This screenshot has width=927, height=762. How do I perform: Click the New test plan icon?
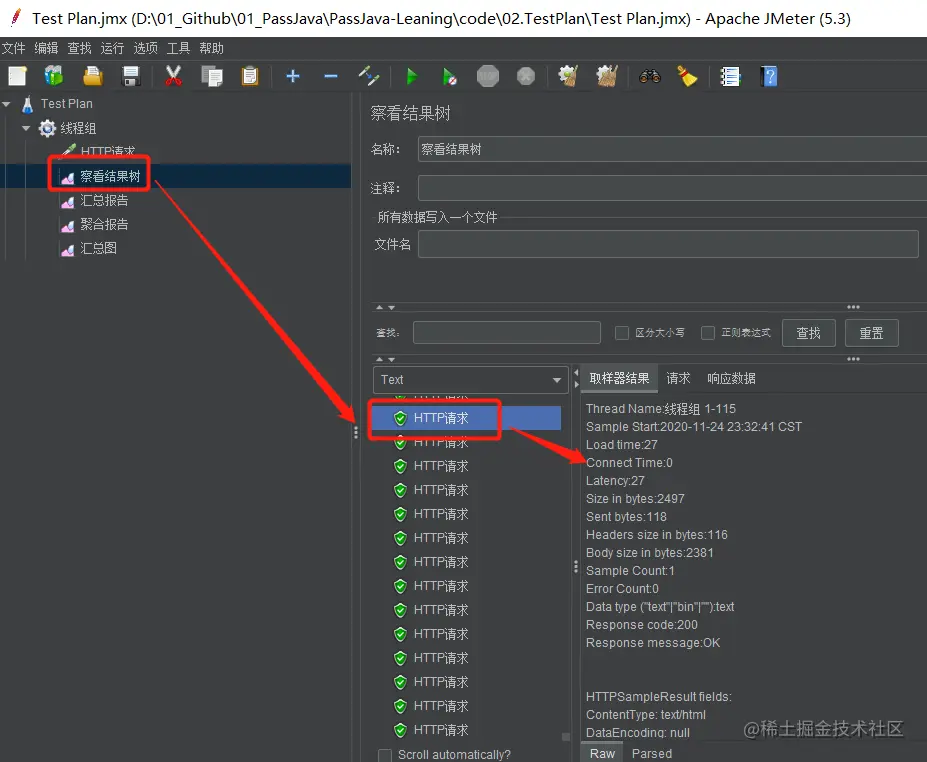coord(17,76)
